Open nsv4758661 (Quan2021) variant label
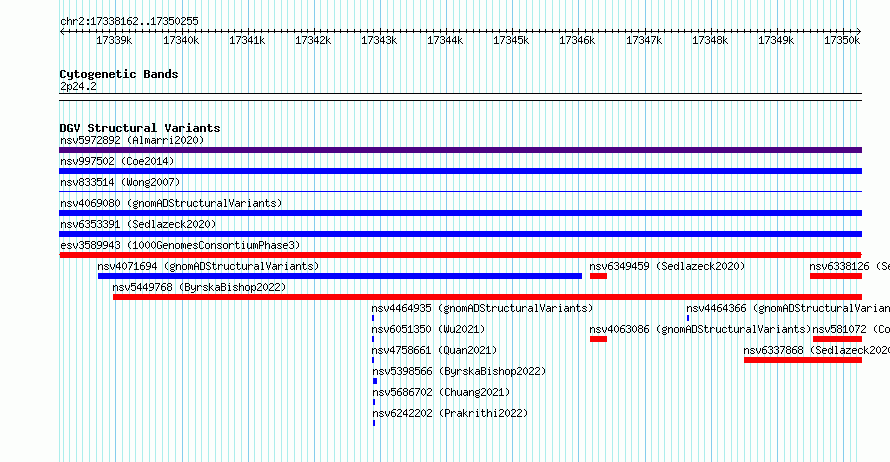This screenshot has width=890, height=462. (x=434, y=350)
